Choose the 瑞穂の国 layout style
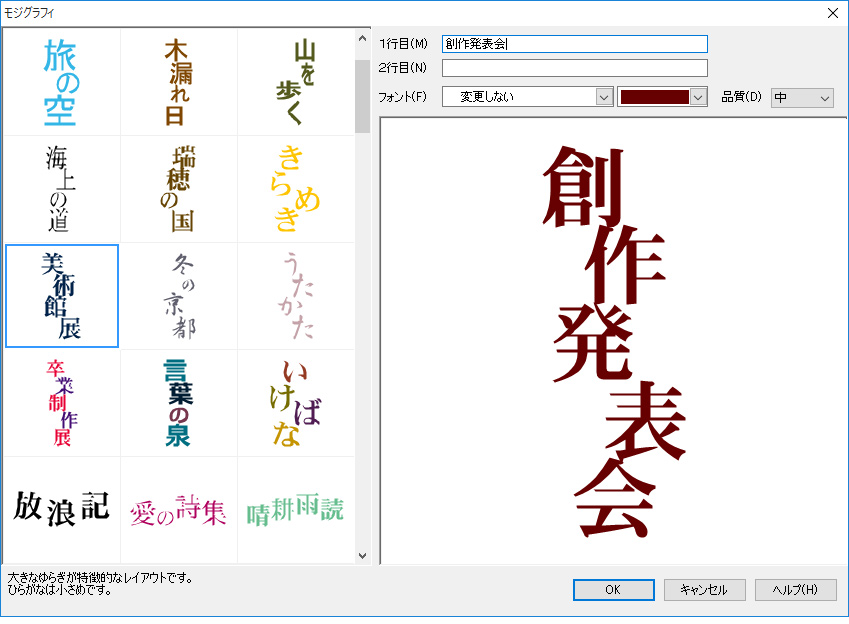The width and height of the screenshot is (849, 624). point(178,189)
